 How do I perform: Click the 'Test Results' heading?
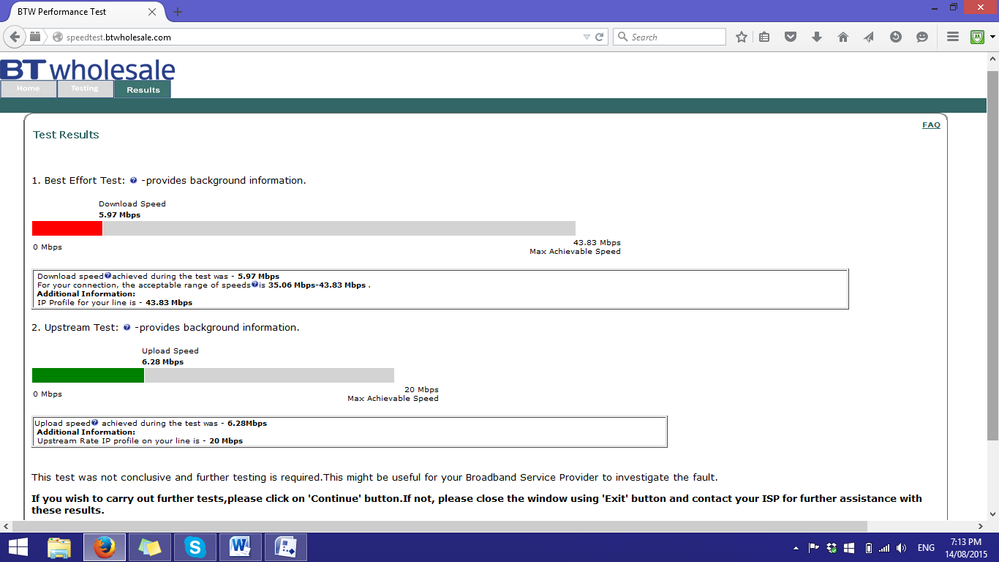[x=66, y=134]
